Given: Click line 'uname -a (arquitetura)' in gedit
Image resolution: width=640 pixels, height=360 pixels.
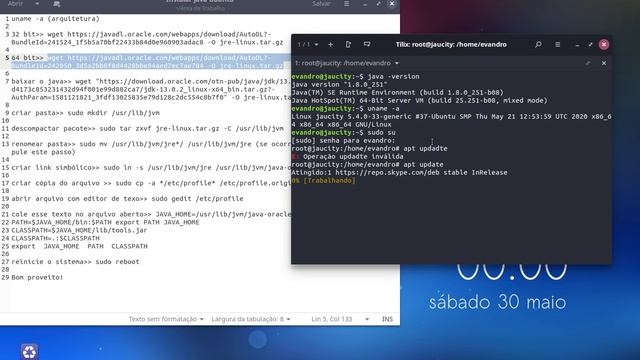Looking at the screenshot, I should [56, 19].
